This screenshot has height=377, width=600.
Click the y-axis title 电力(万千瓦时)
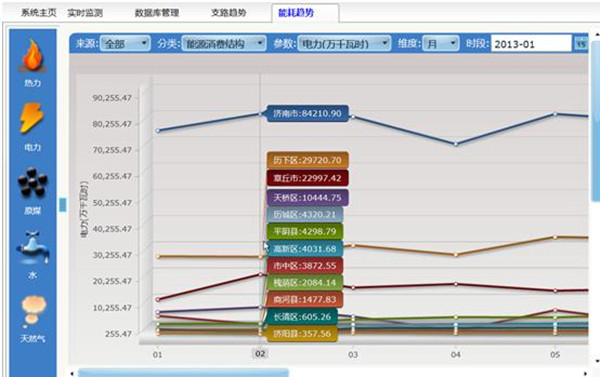tap(84, 210)
